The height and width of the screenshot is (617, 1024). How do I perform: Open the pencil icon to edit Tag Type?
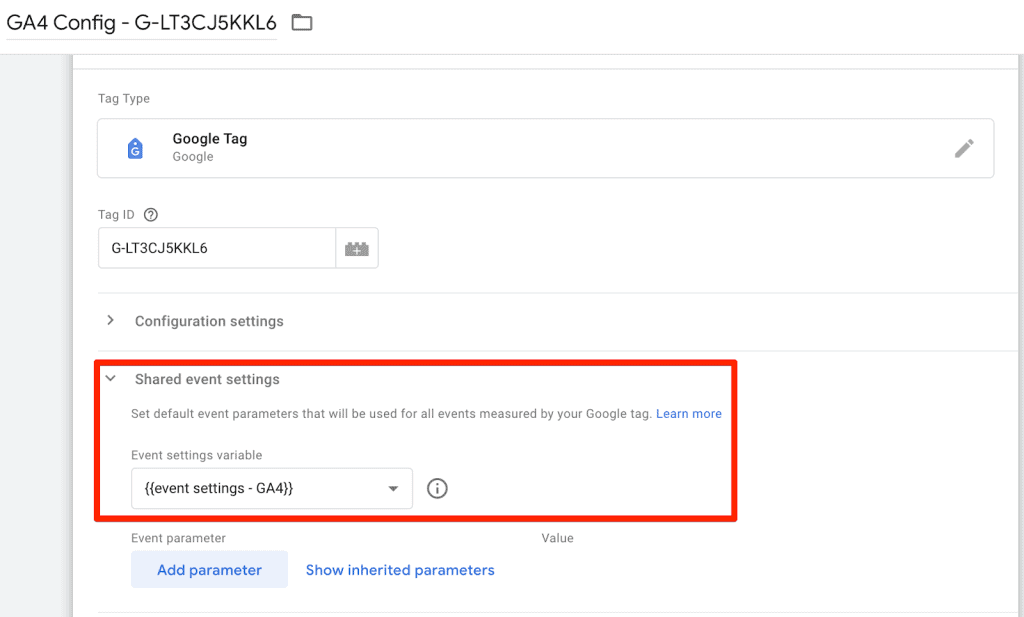[964, 148]
